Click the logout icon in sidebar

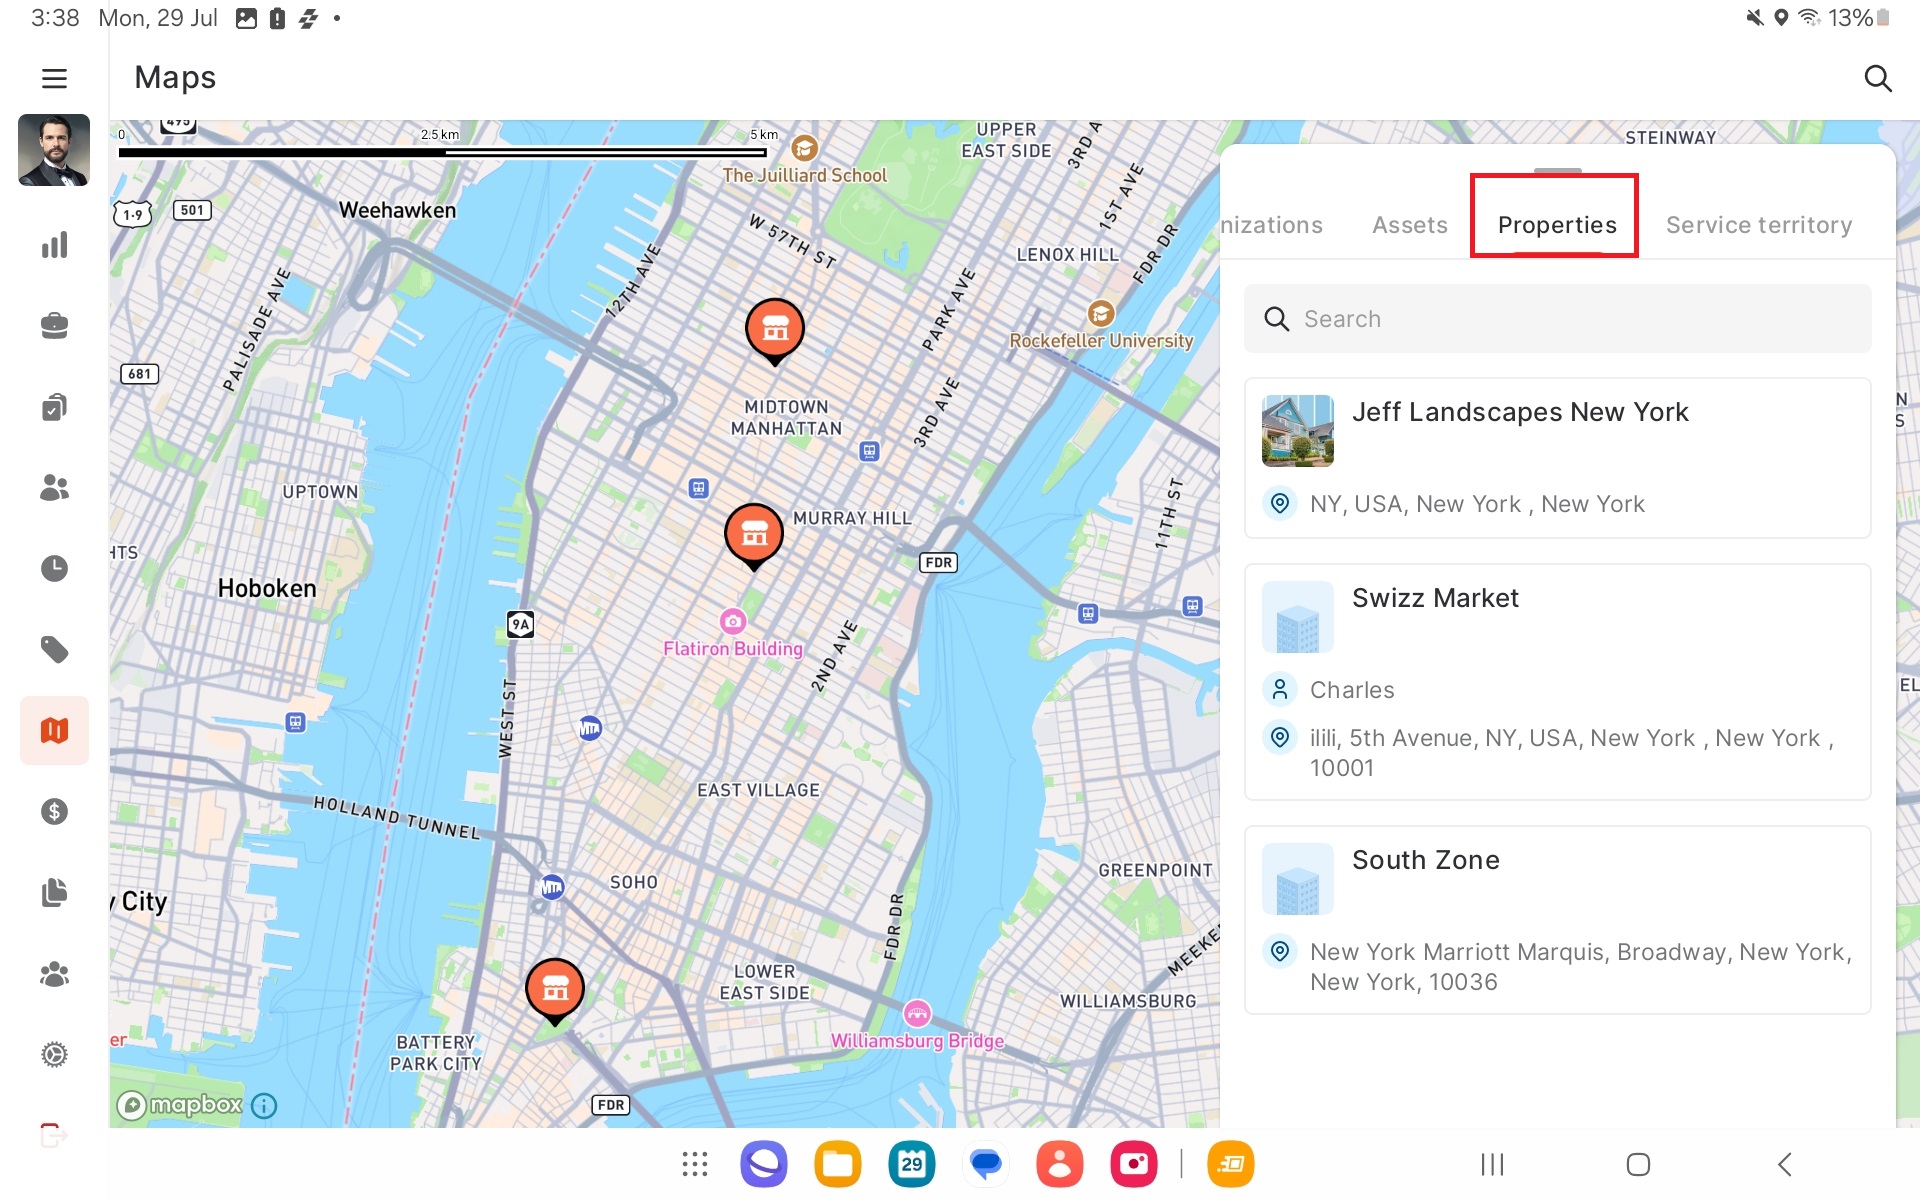(x=54, y=1135)
